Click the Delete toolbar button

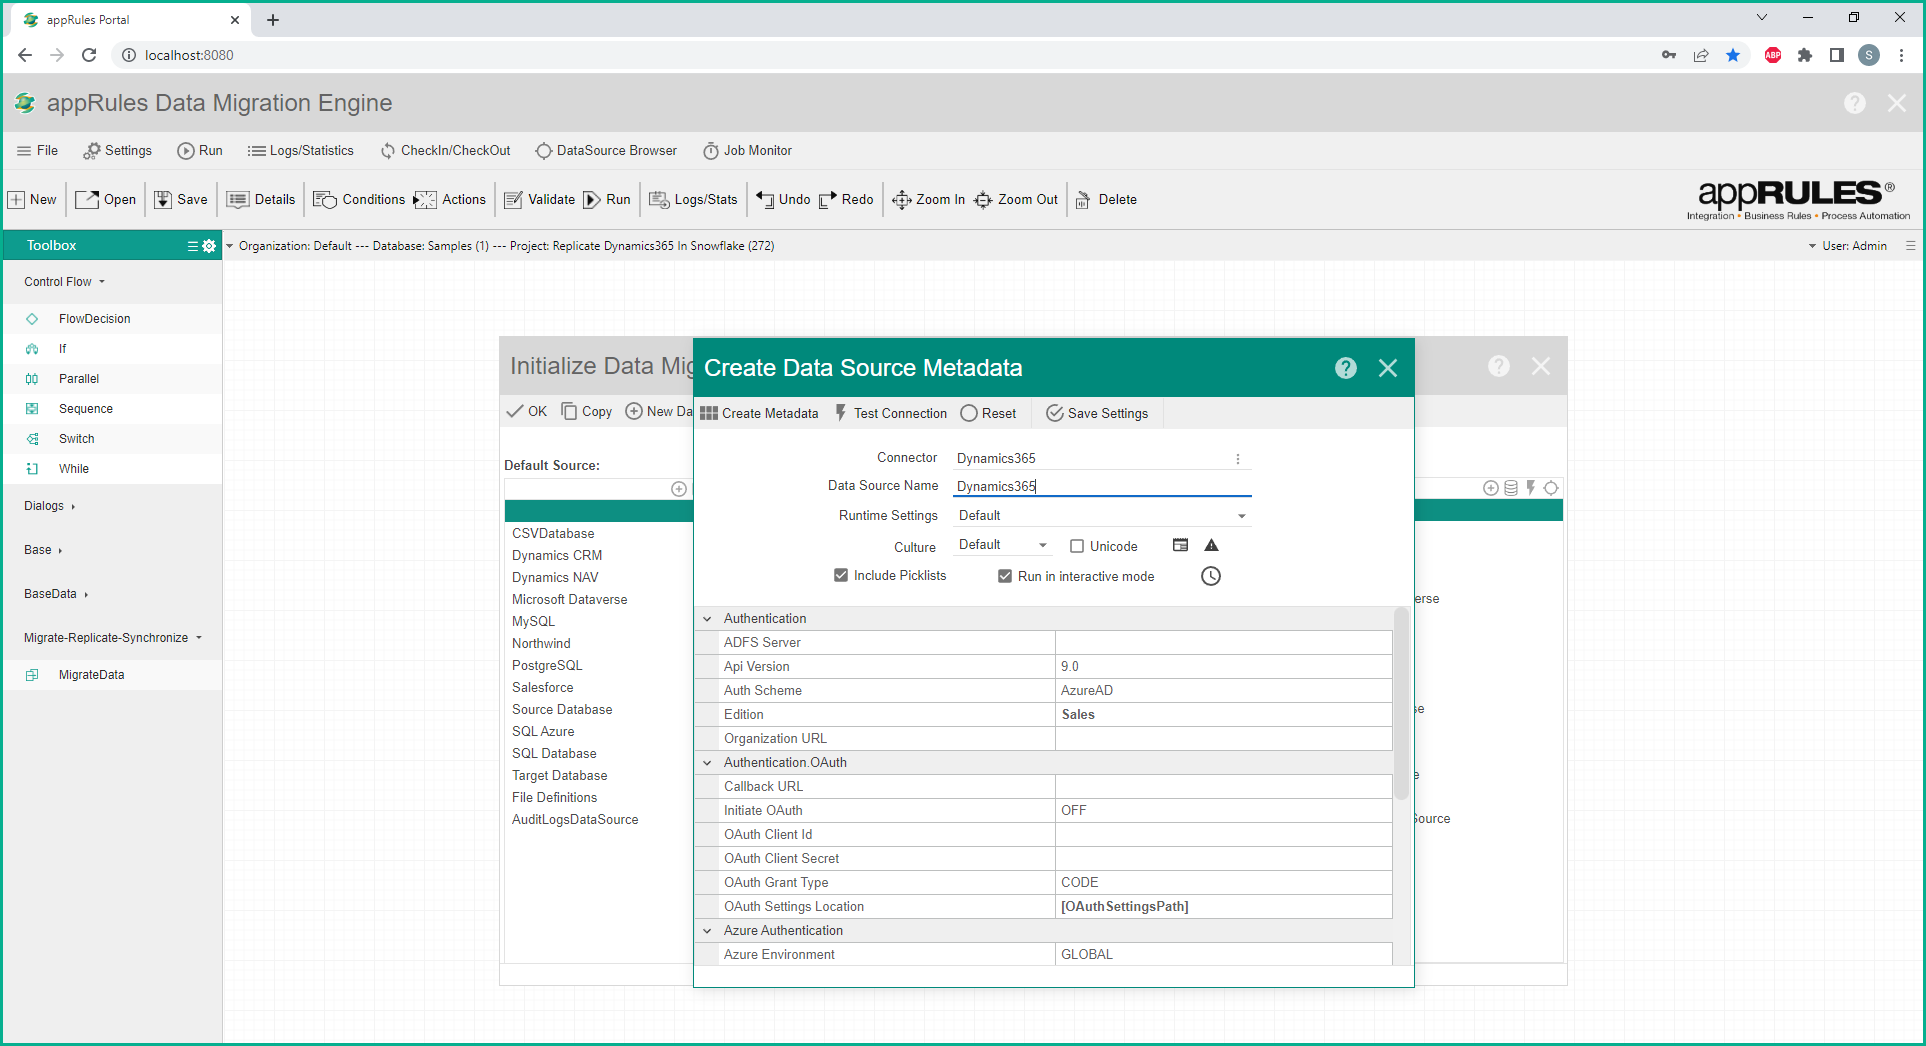tap(1107, 199)
